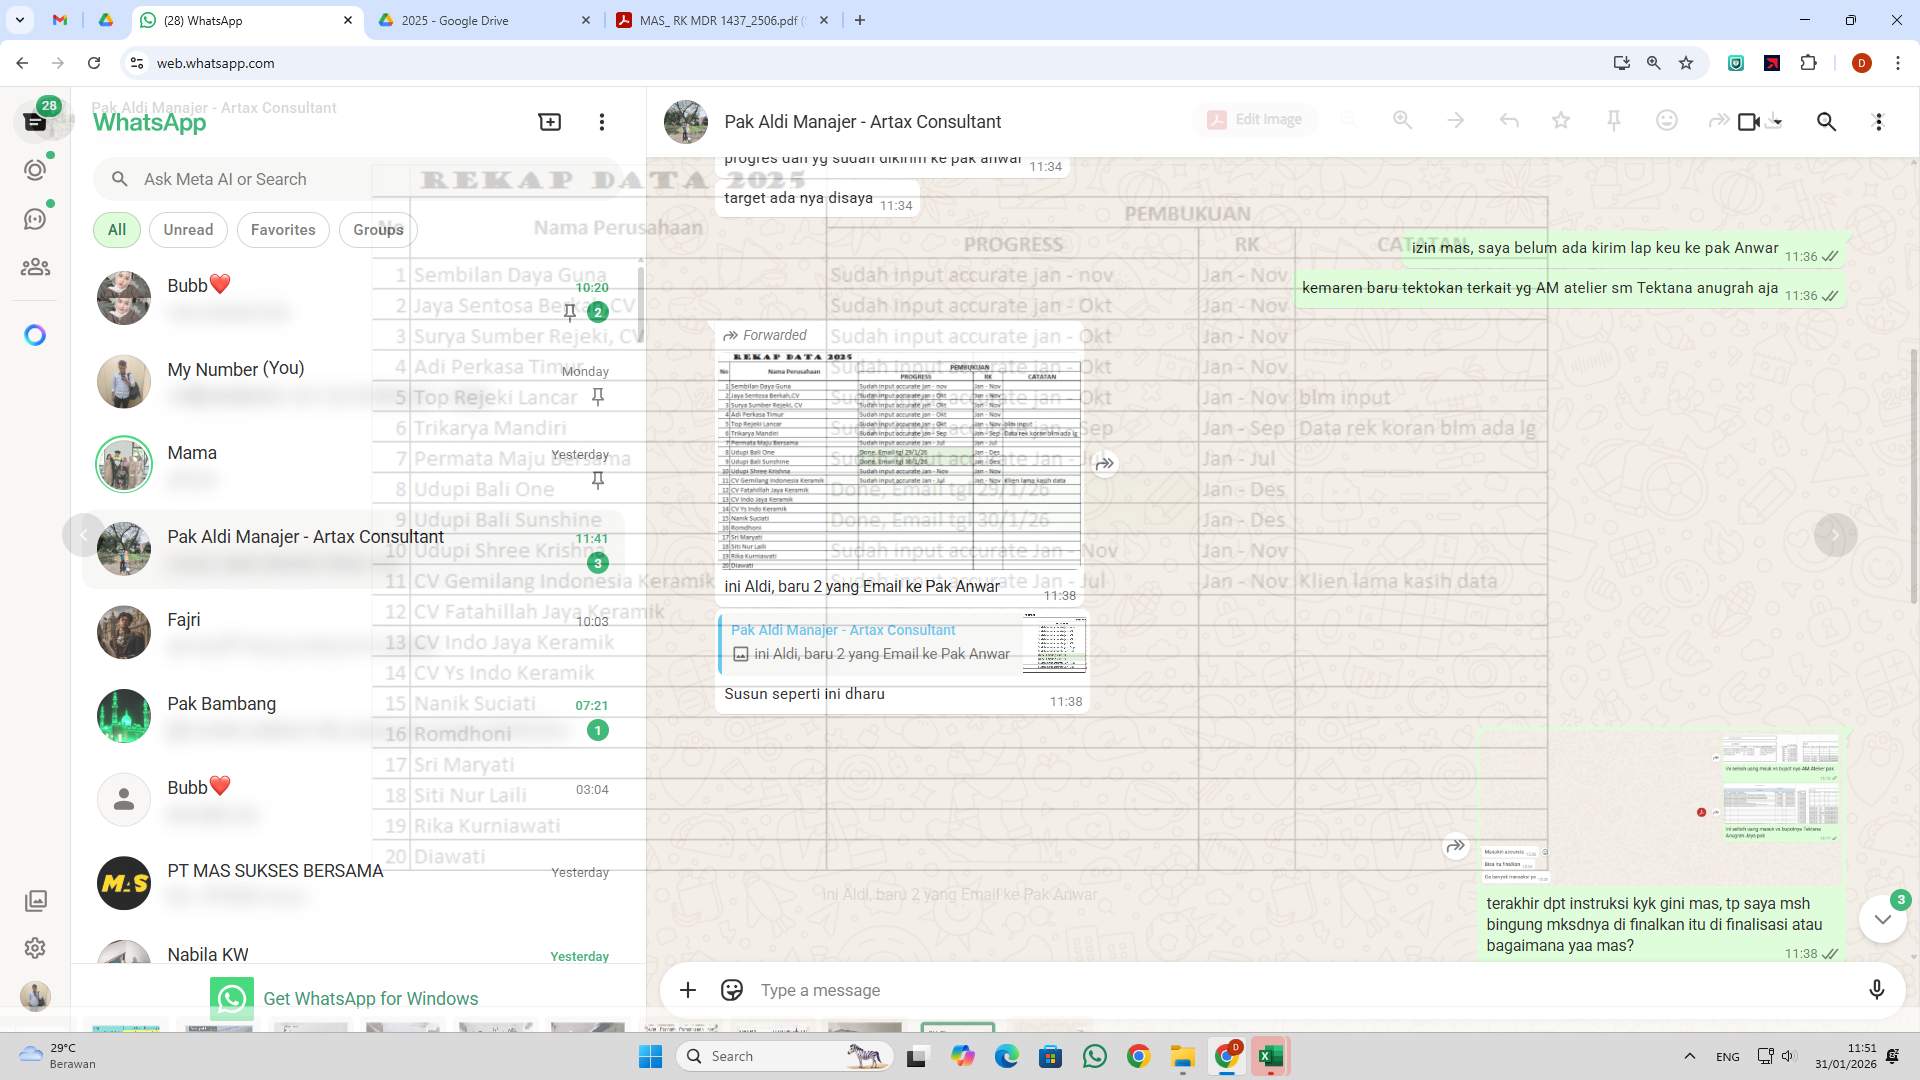Navigate to next media with right chevron

point(1836,534)
